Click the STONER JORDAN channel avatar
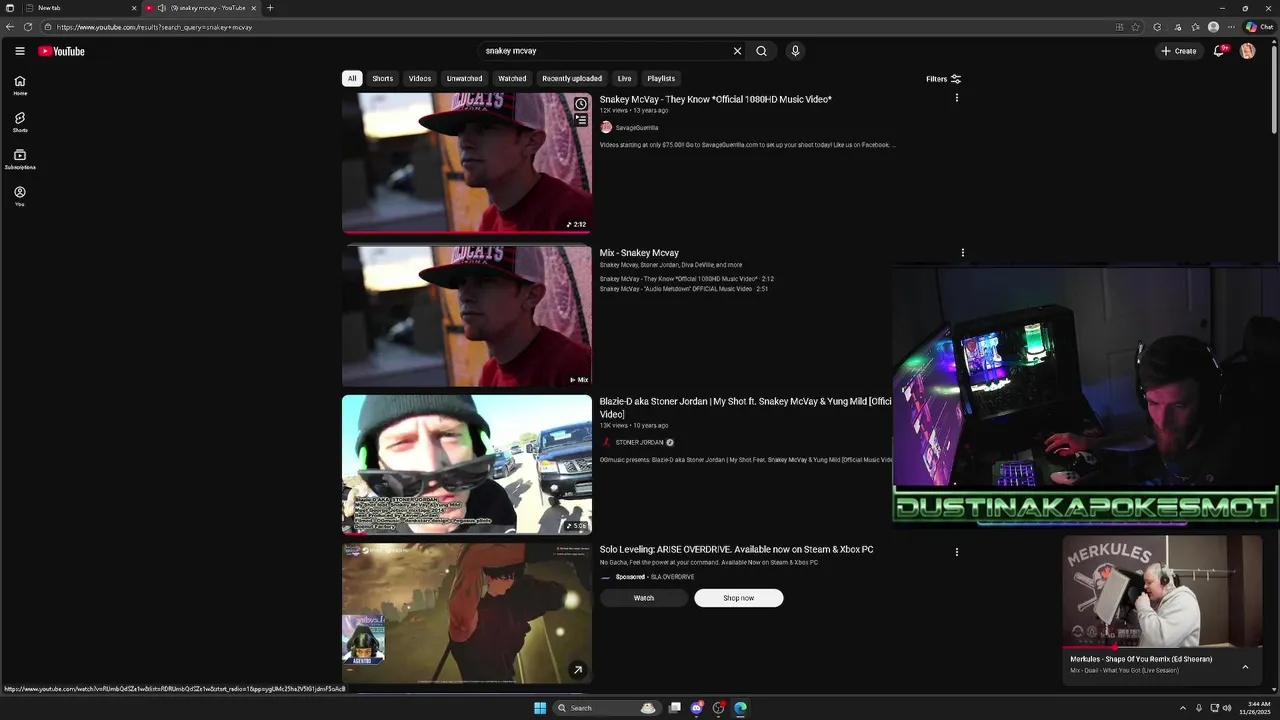This screenshot has width=1280, height=720. coord(606,442)
